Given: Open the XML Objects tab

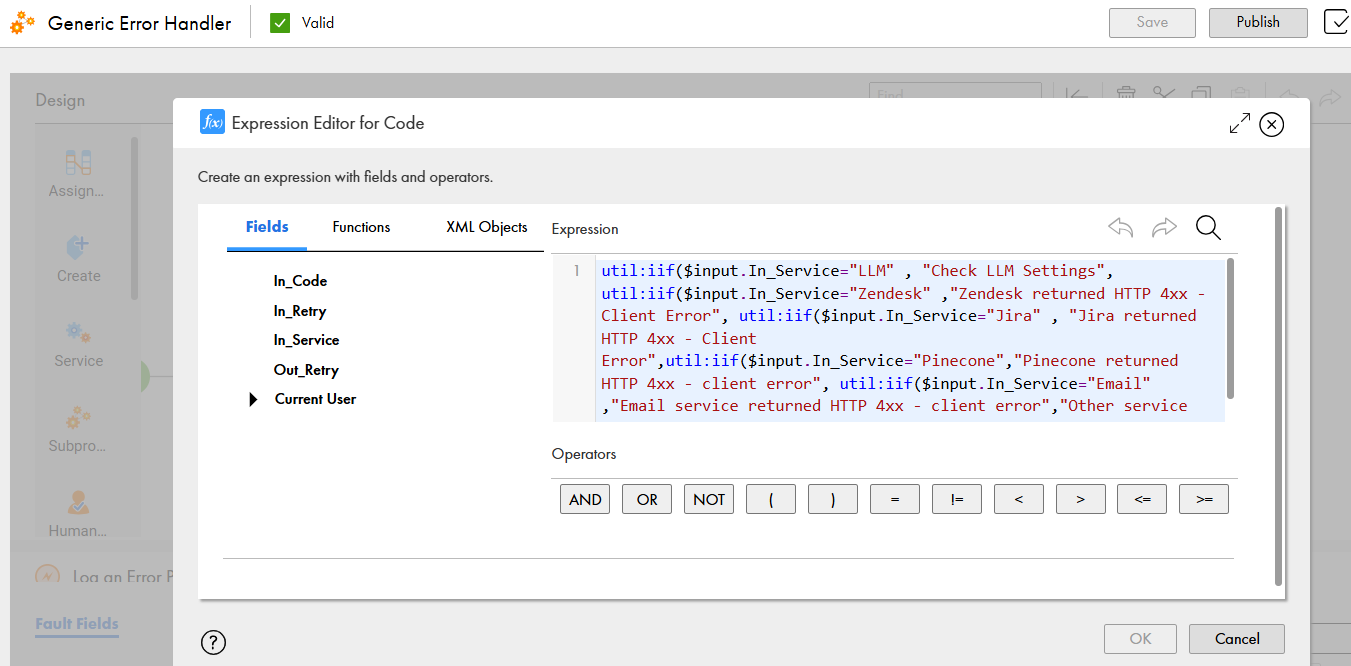Looking at the screenshot, I should tap(487, 227).
